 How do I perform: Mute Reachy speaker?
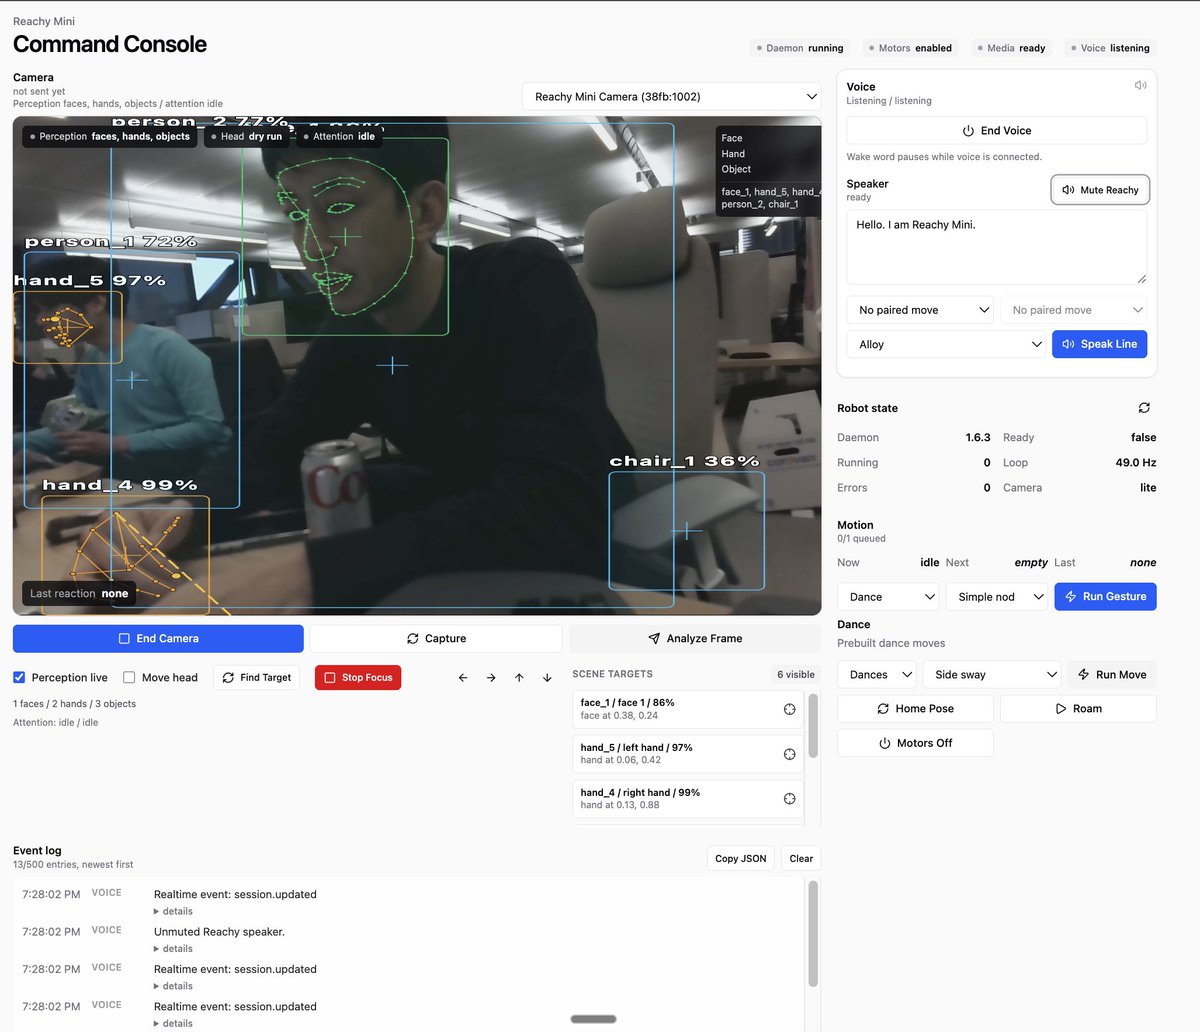coord(1099,190)
